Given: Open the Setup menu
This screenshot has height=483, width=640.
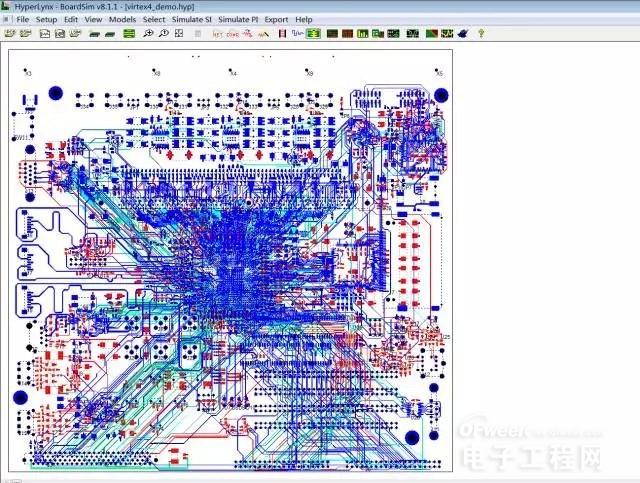Looking at the screenshot, I should [47, 19].
